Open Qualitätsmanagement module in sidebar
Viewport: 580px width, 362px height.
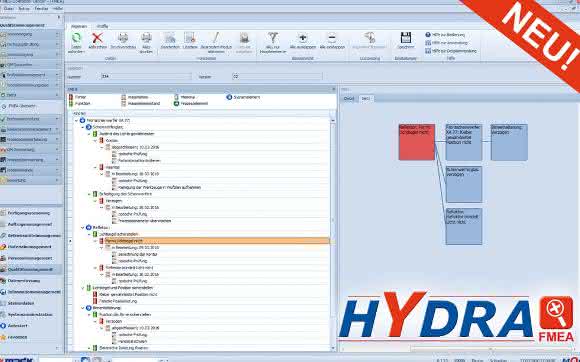(x=30, y=270)
